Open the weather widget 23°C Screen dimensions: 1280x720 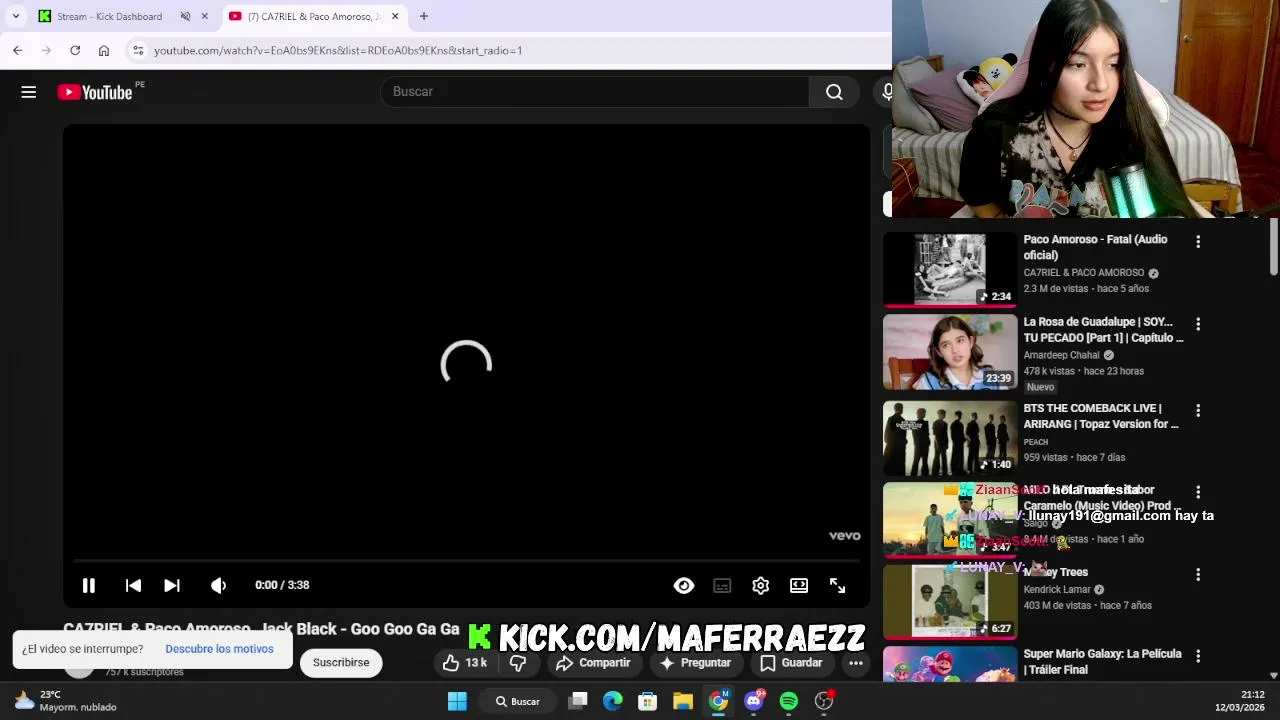pos(65,701)
